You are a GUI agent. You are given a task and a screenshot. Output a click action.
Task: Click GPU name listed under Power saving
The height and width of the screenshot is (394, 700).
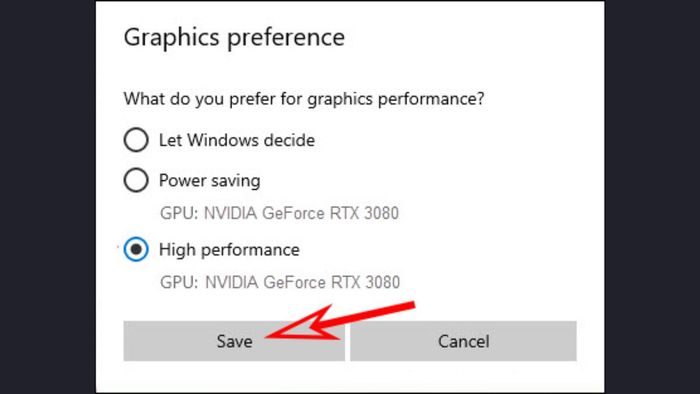(279, 213)
